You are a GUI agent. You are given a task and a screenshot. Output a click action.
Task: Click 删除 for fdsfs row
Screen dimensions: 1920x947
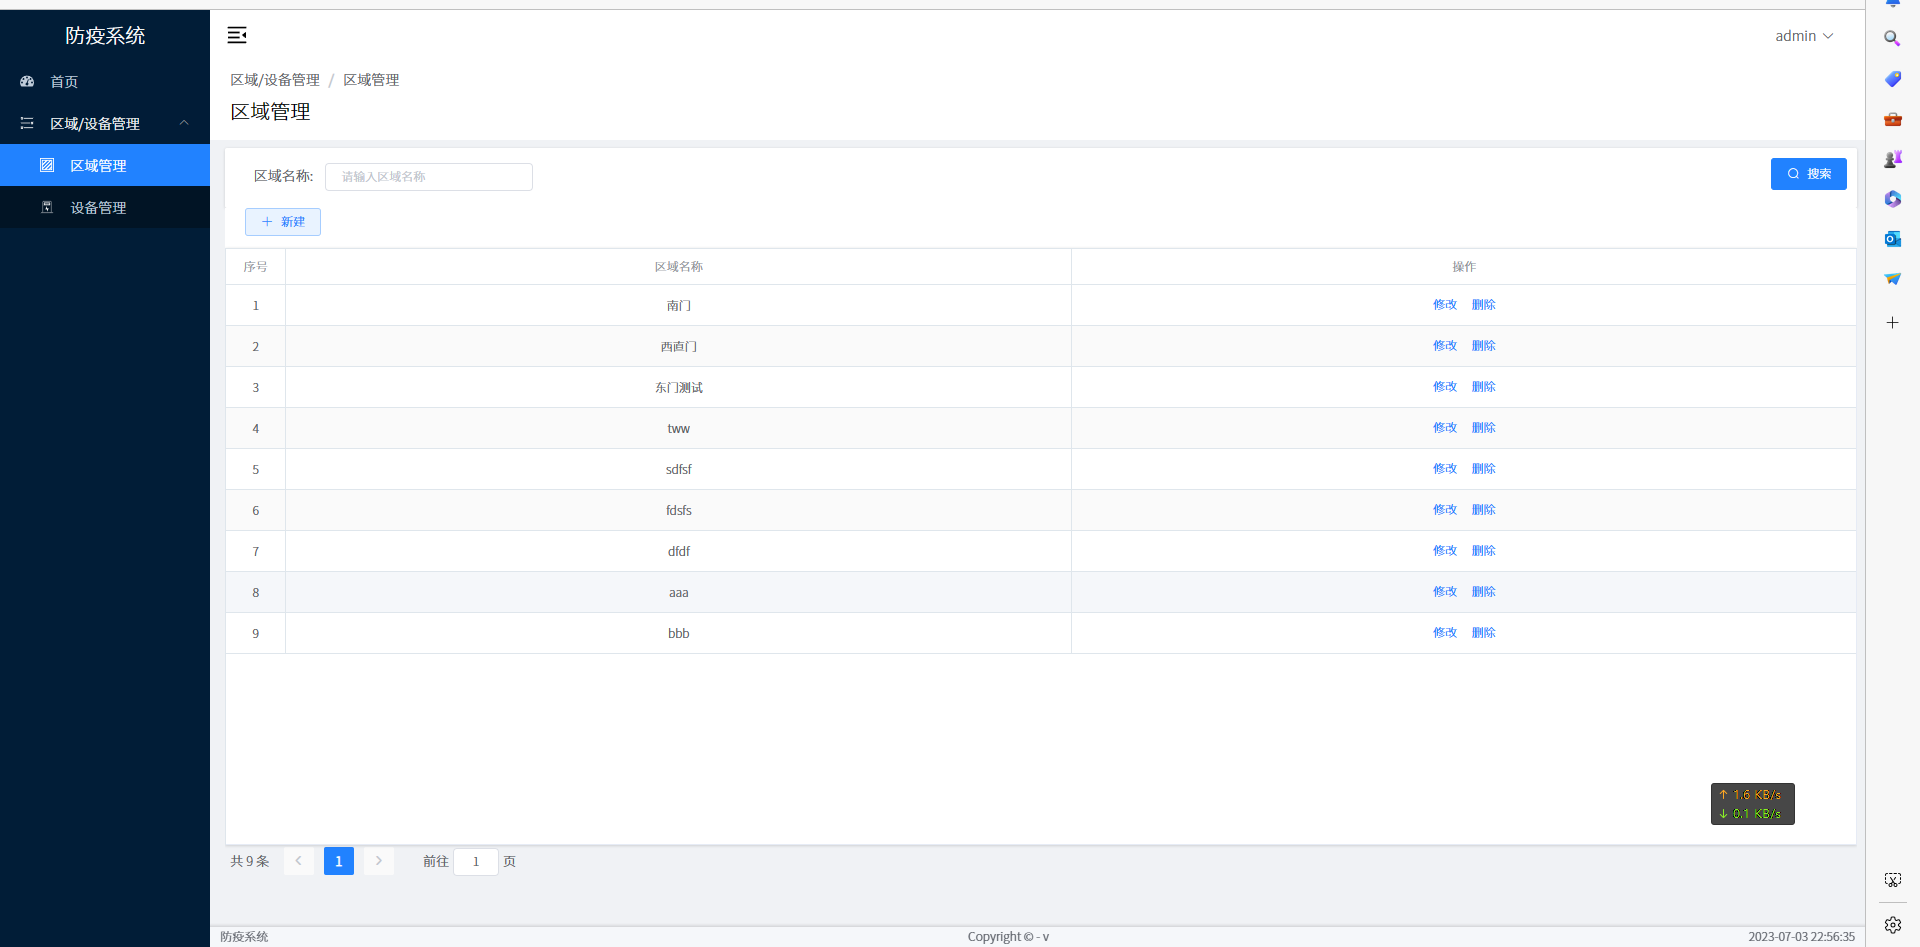[x=1484, y=510]
